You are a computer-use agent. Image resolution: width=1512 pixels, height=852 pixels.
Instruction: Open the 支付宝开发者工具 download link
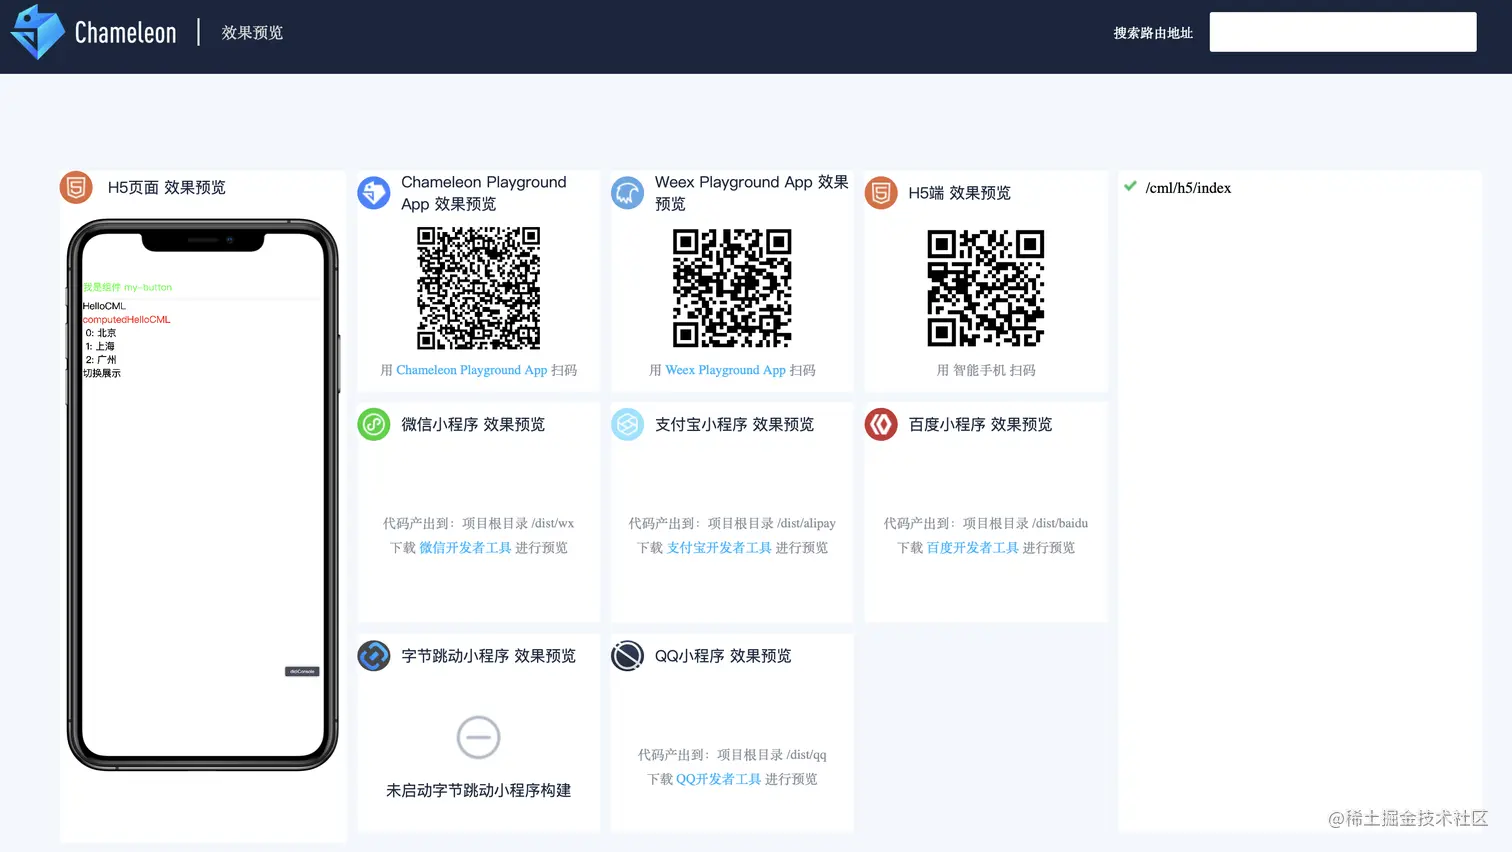[719, 548]
